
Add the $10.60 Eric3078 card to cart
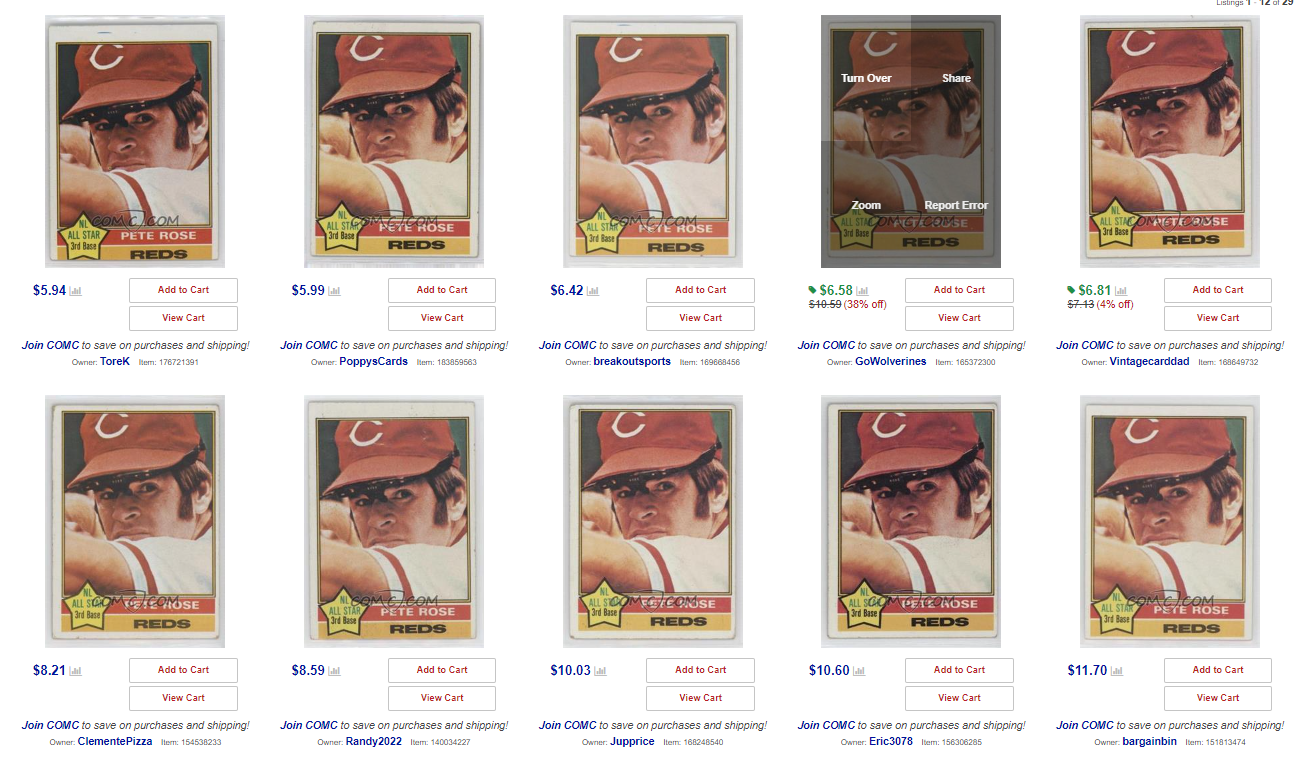click(959, 670)
